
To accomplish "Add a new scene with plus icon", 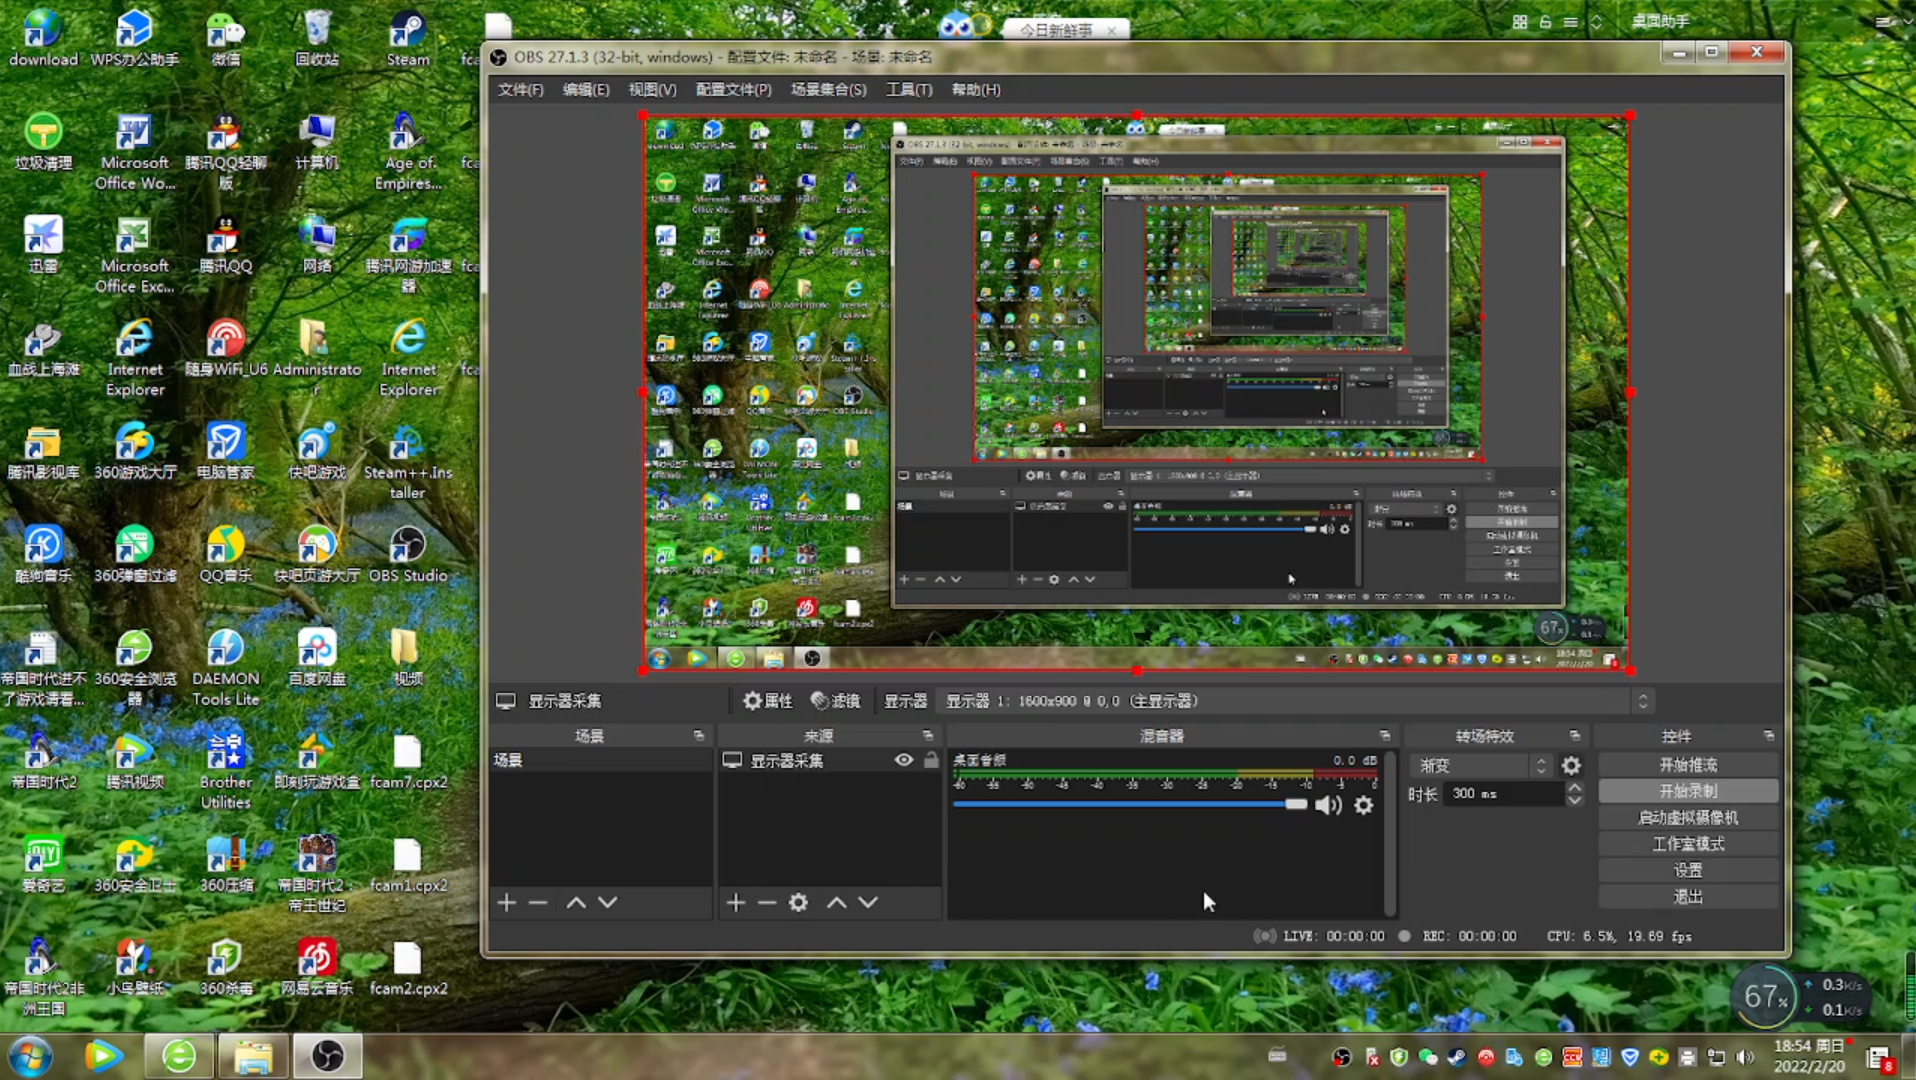I will tap(507, 903).
